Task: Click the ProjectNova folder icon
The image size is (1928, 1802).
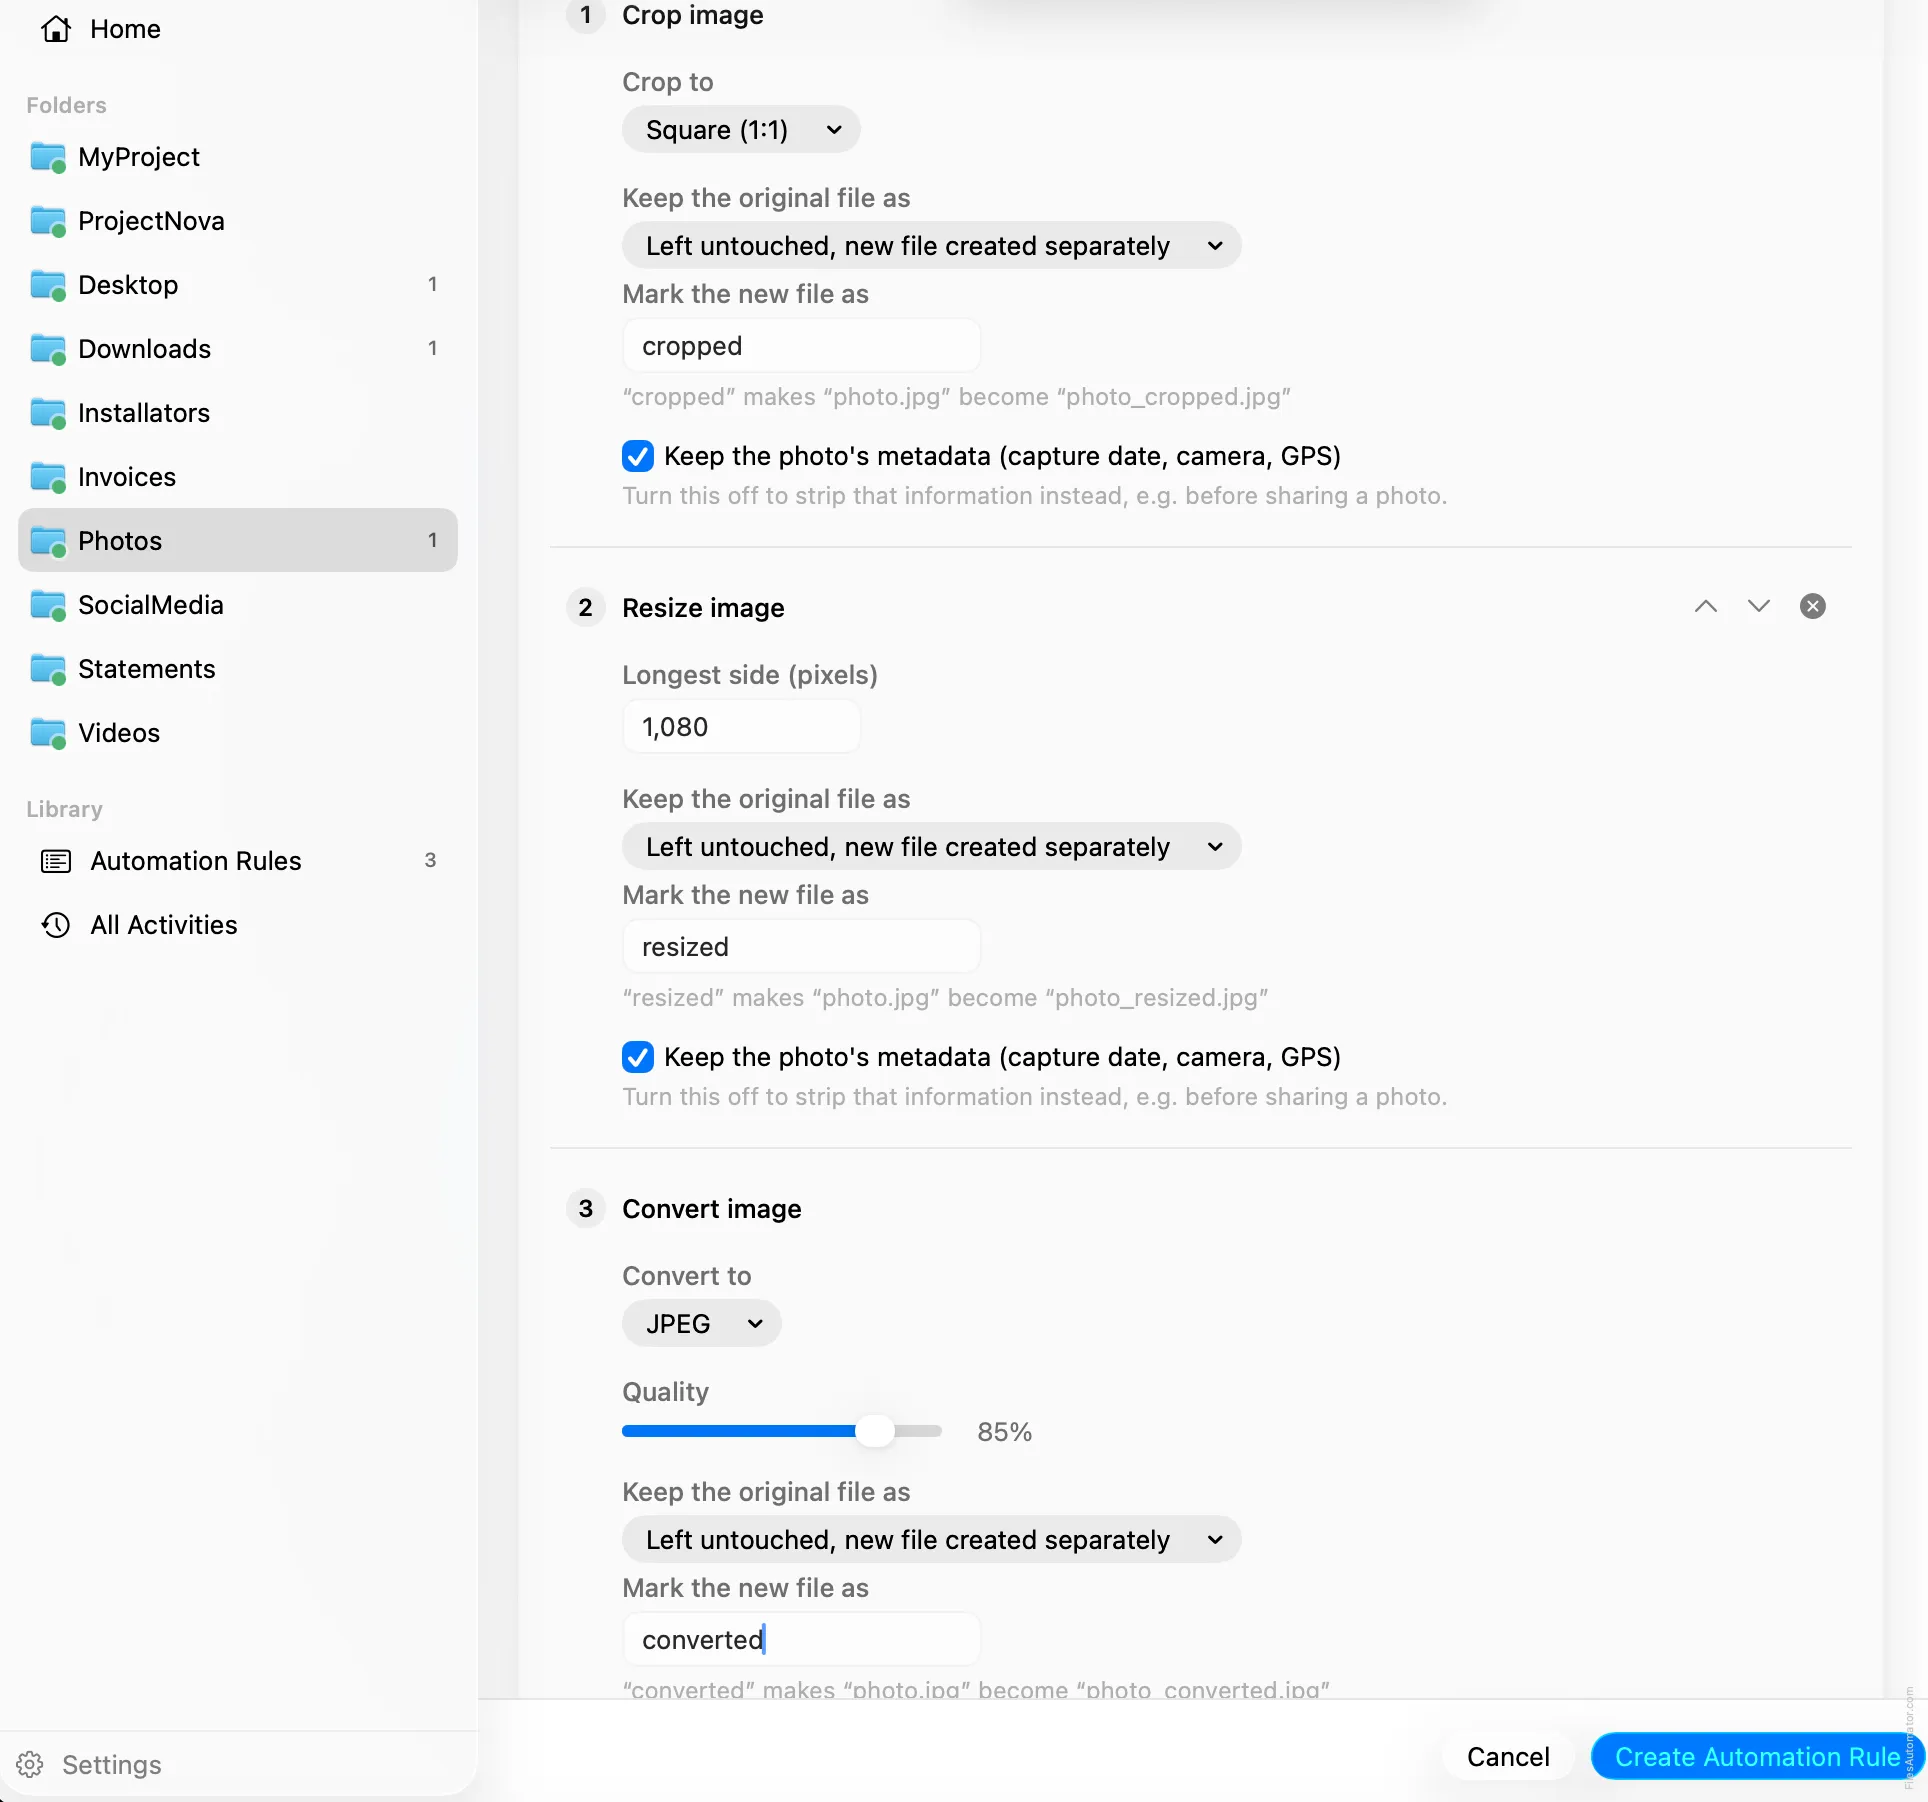Action: pos(48,221)
